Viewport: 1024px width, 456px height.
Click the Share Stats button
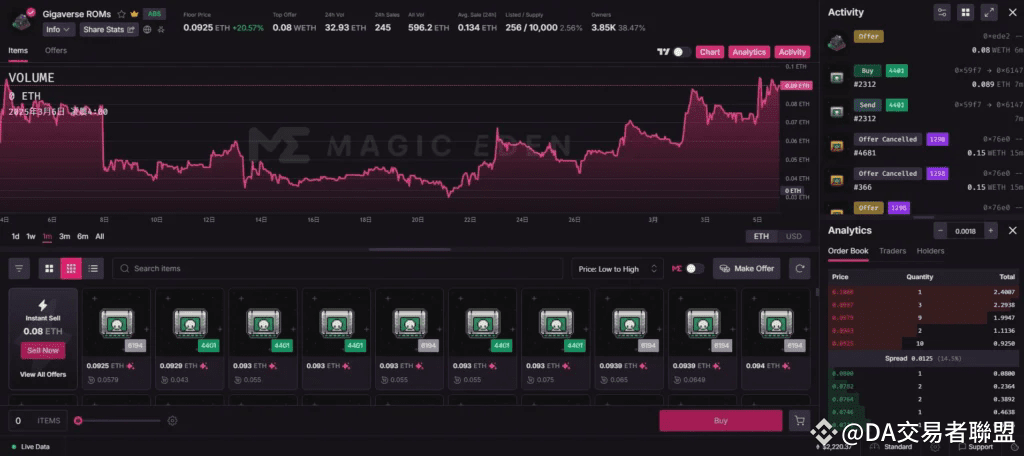coord(109,29)
